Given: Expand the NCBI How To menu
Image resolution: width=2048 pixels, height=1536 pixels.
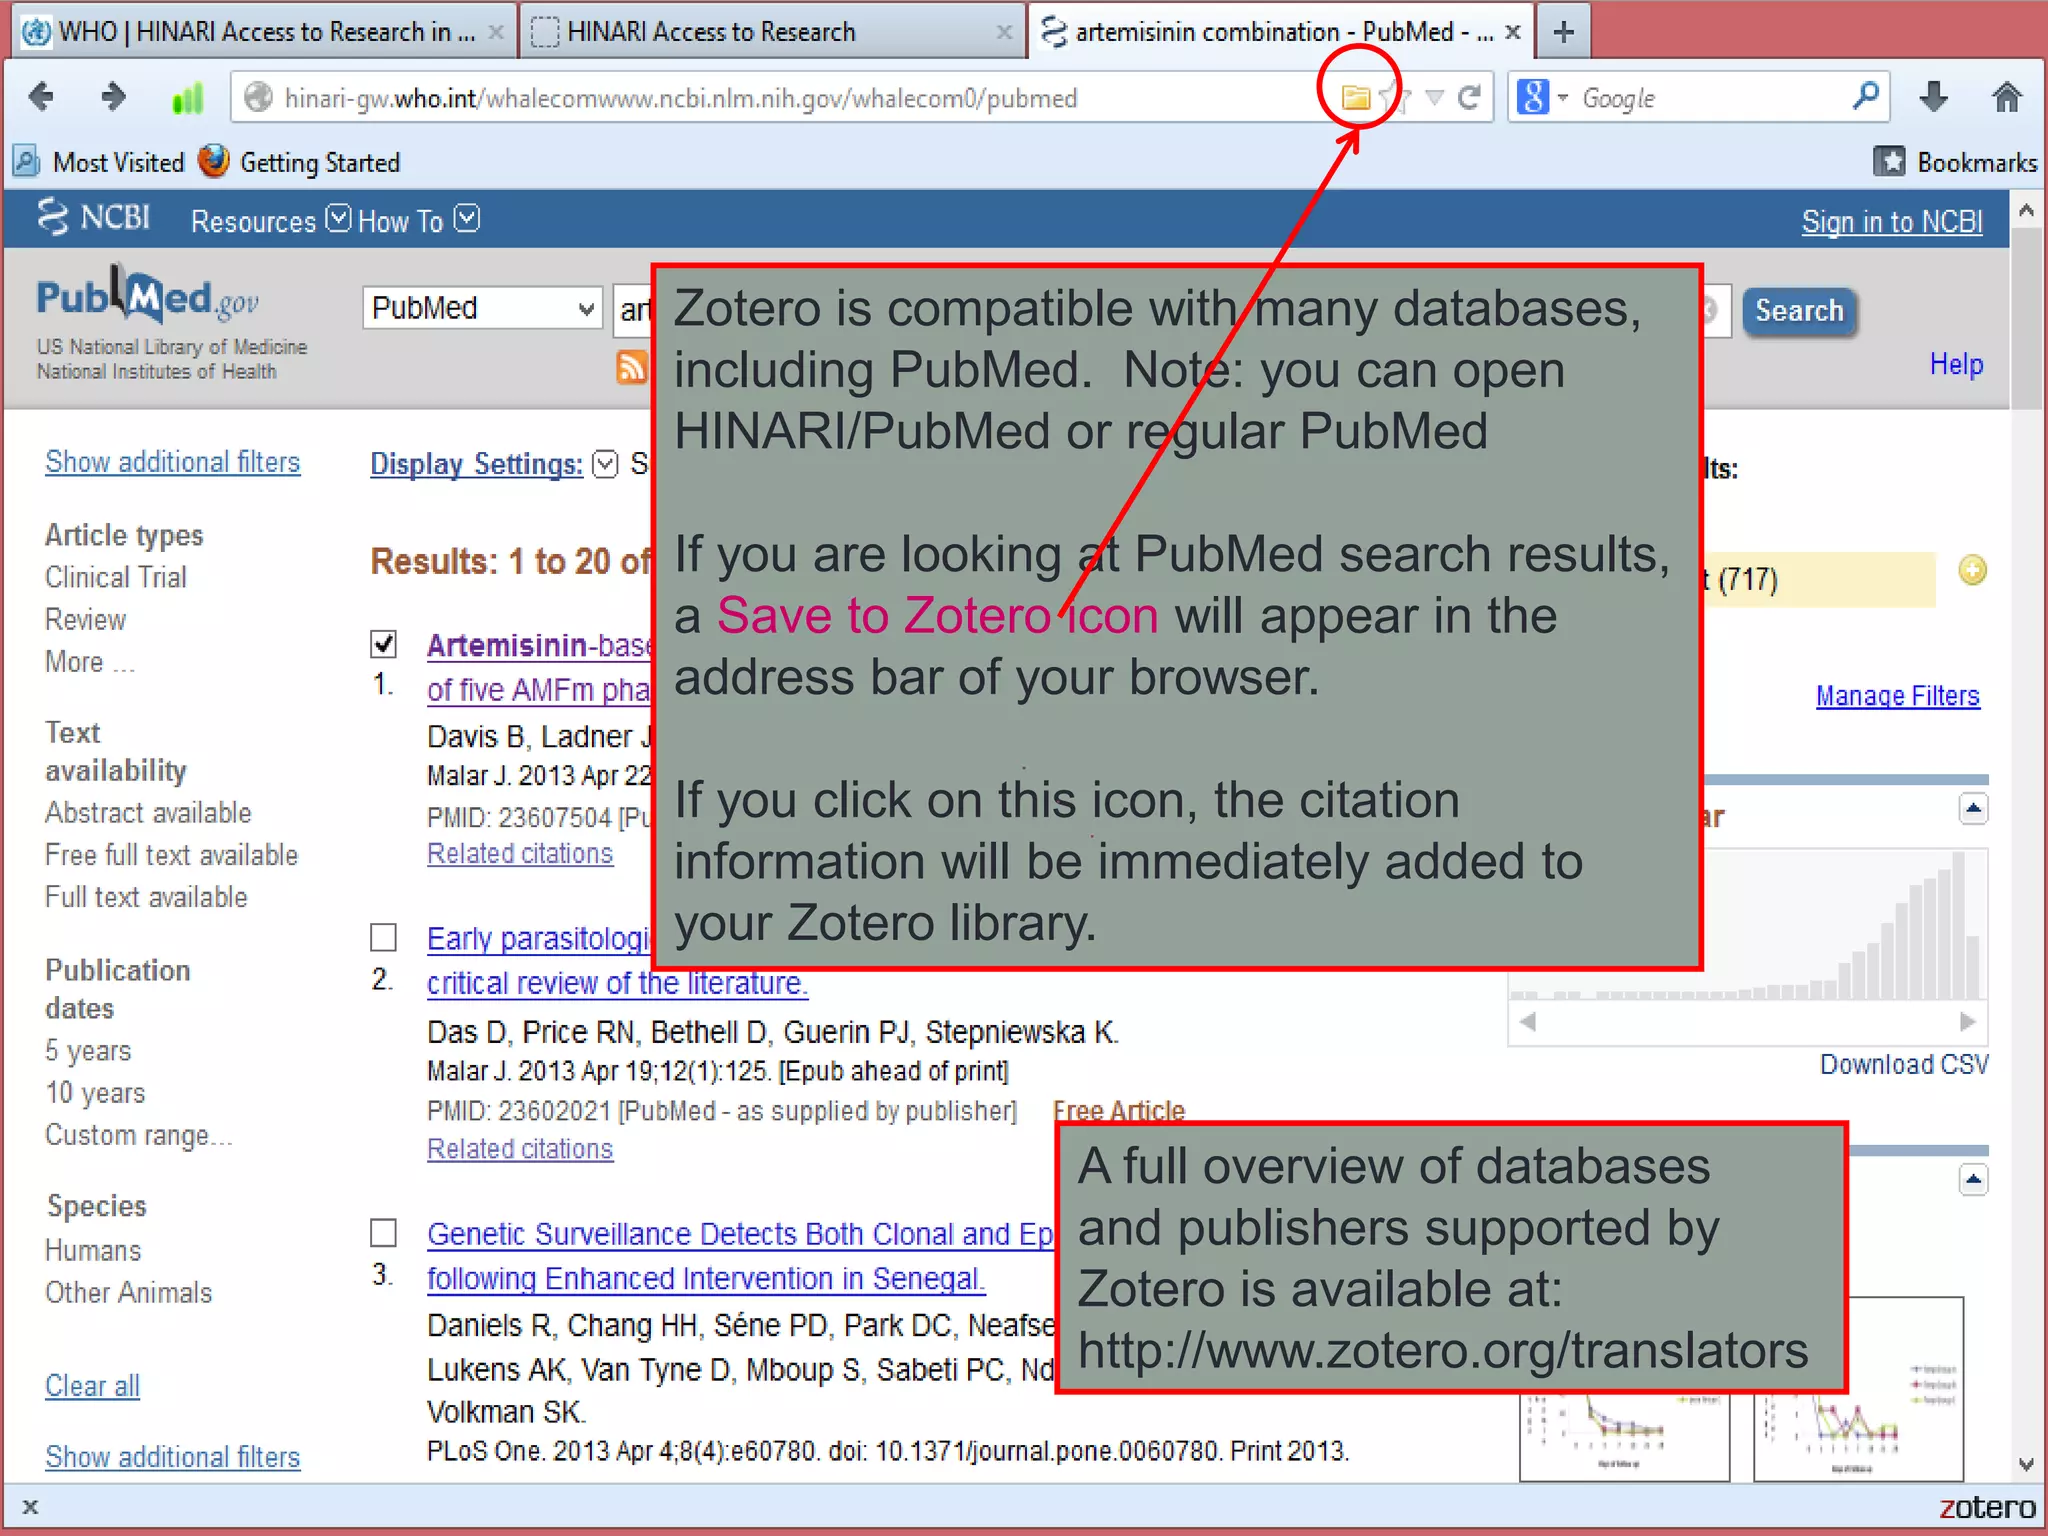Looking at the screenshot, I should click(418, 220).
